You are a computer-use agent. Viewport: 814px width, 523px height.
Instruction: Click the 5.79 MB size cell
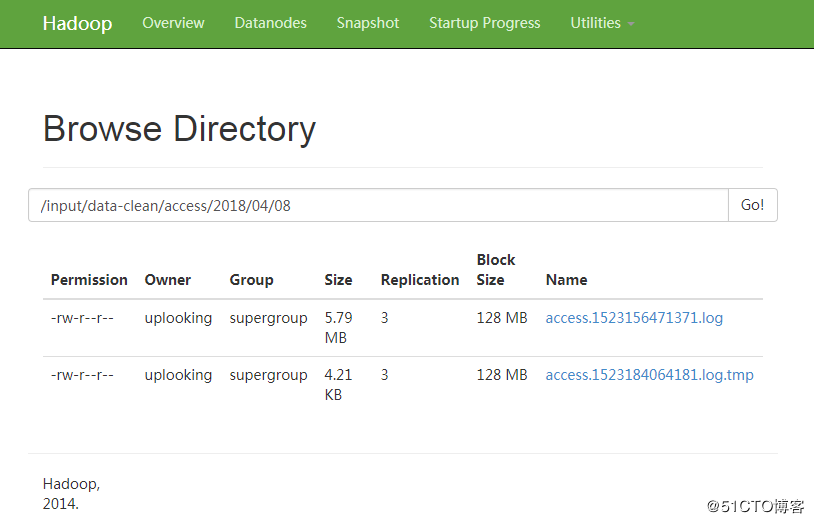click(x=338, y=328)
